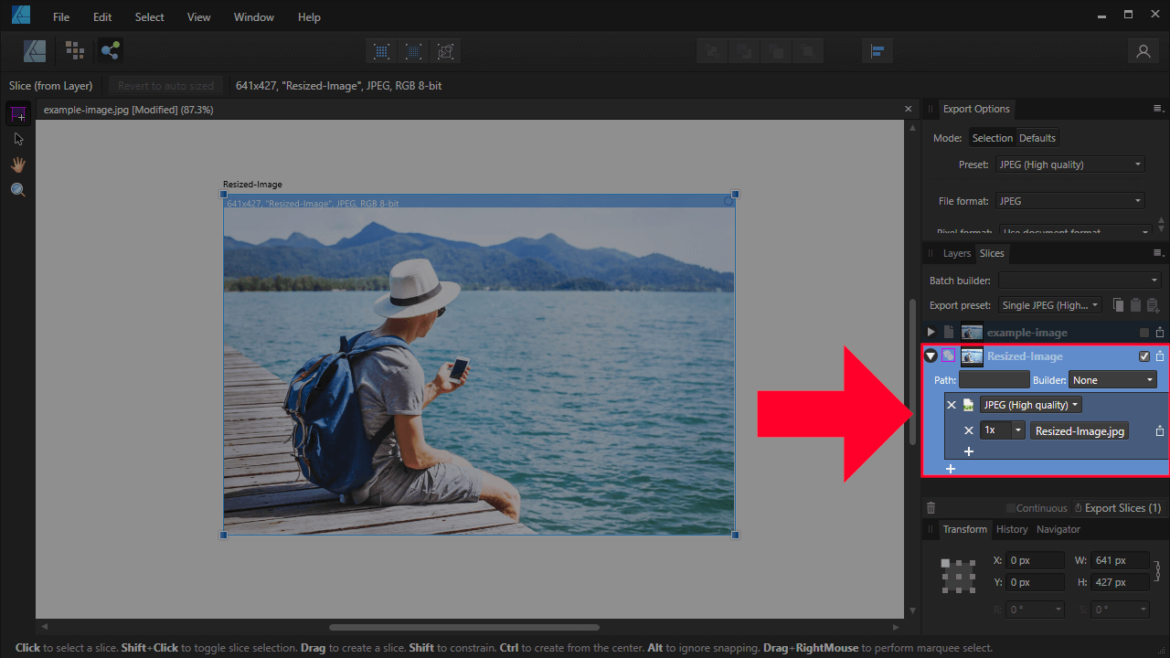Image resolution: width=1170 pixels, height=658 pixels.
Task: Open the Select menu
Action: [149, 16]
